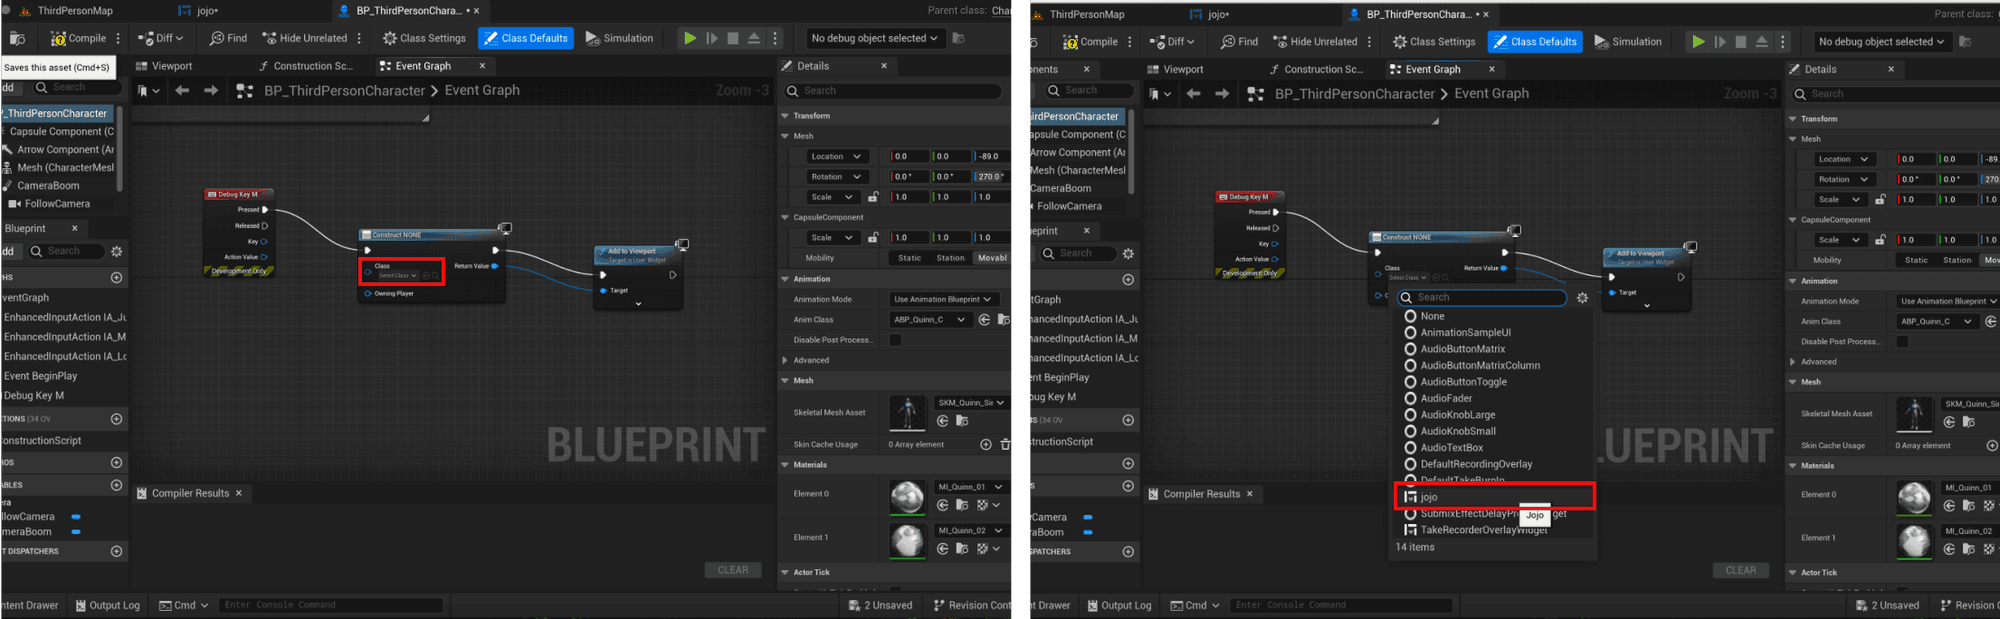The image size is (2000, 619).
Task: Click the green Play icon in right screenshot
Action: pos(1698,42)
